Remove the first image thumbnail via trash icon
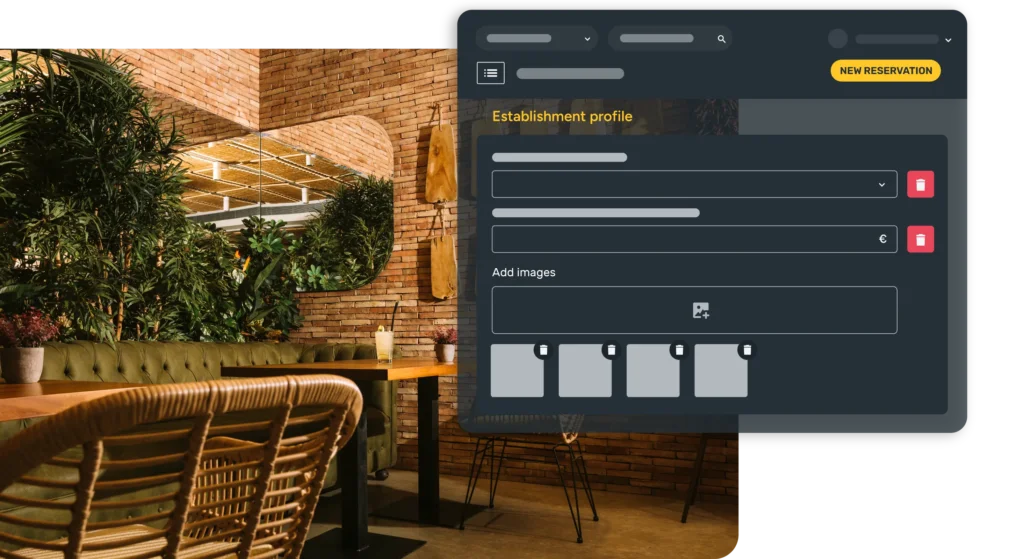This screenshot has width=1024, height=559. [543, 350]
